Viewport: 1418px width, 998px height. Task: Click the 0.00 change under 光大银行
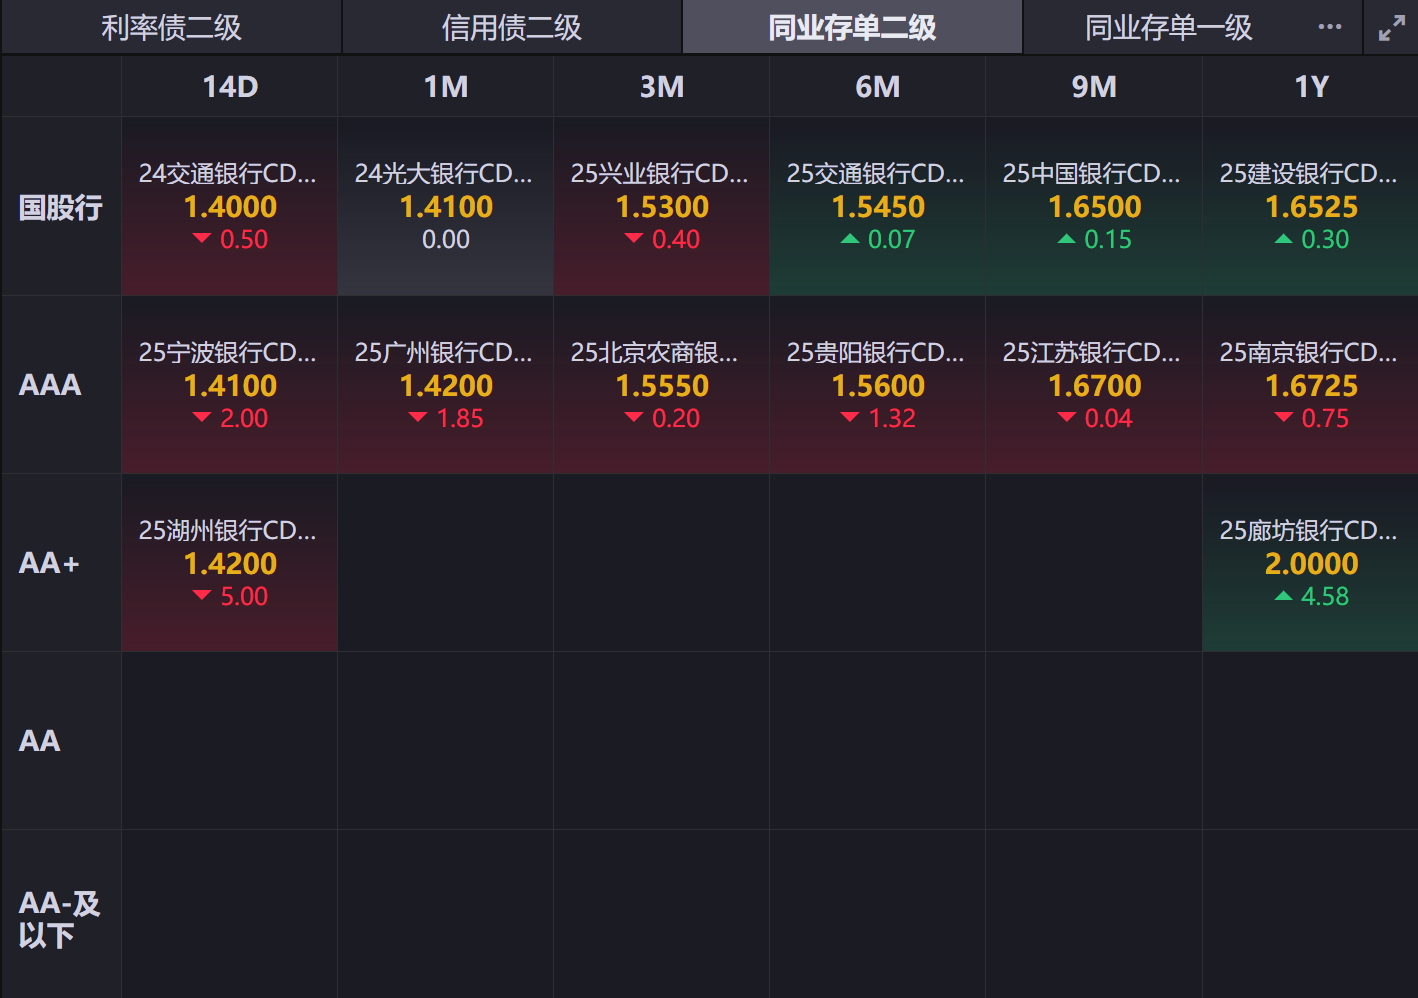pos(446,240)
